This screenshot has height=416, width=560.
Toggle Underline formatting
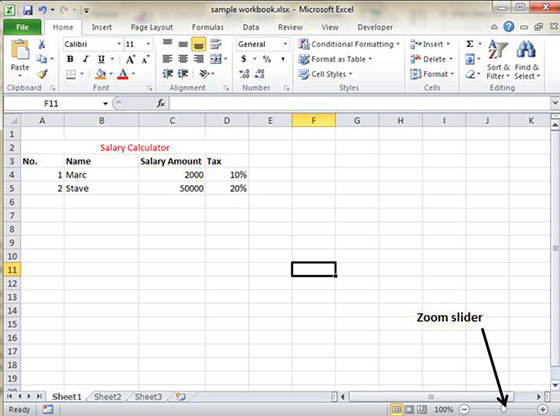click(101, 59)
